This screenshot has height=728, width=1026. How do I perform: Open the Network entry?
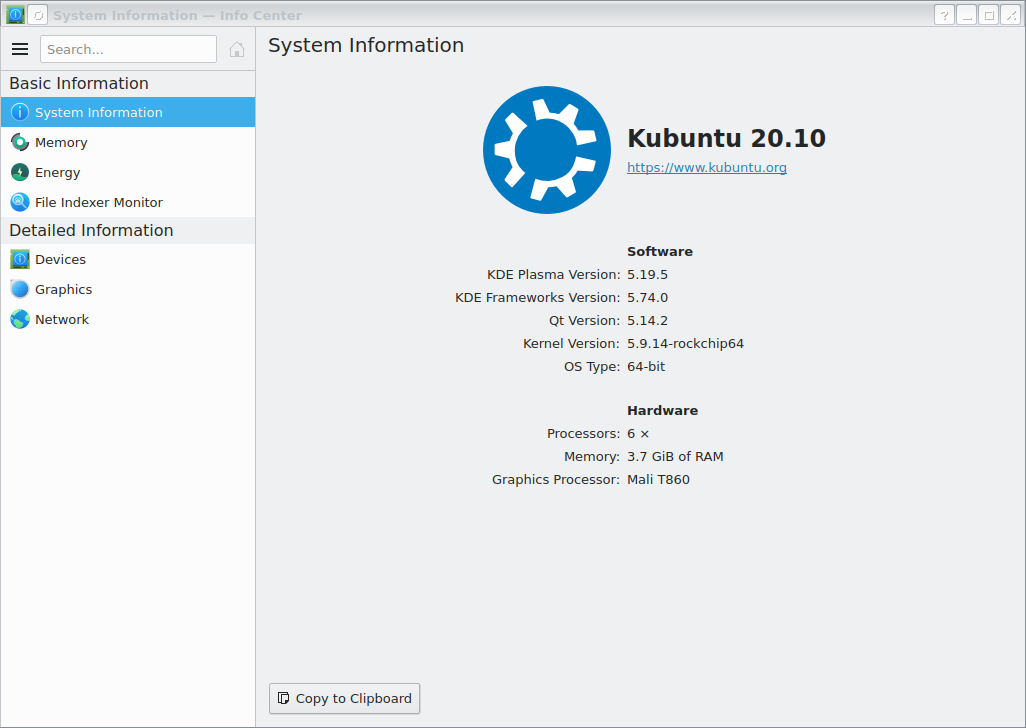(x=128, y=319)
